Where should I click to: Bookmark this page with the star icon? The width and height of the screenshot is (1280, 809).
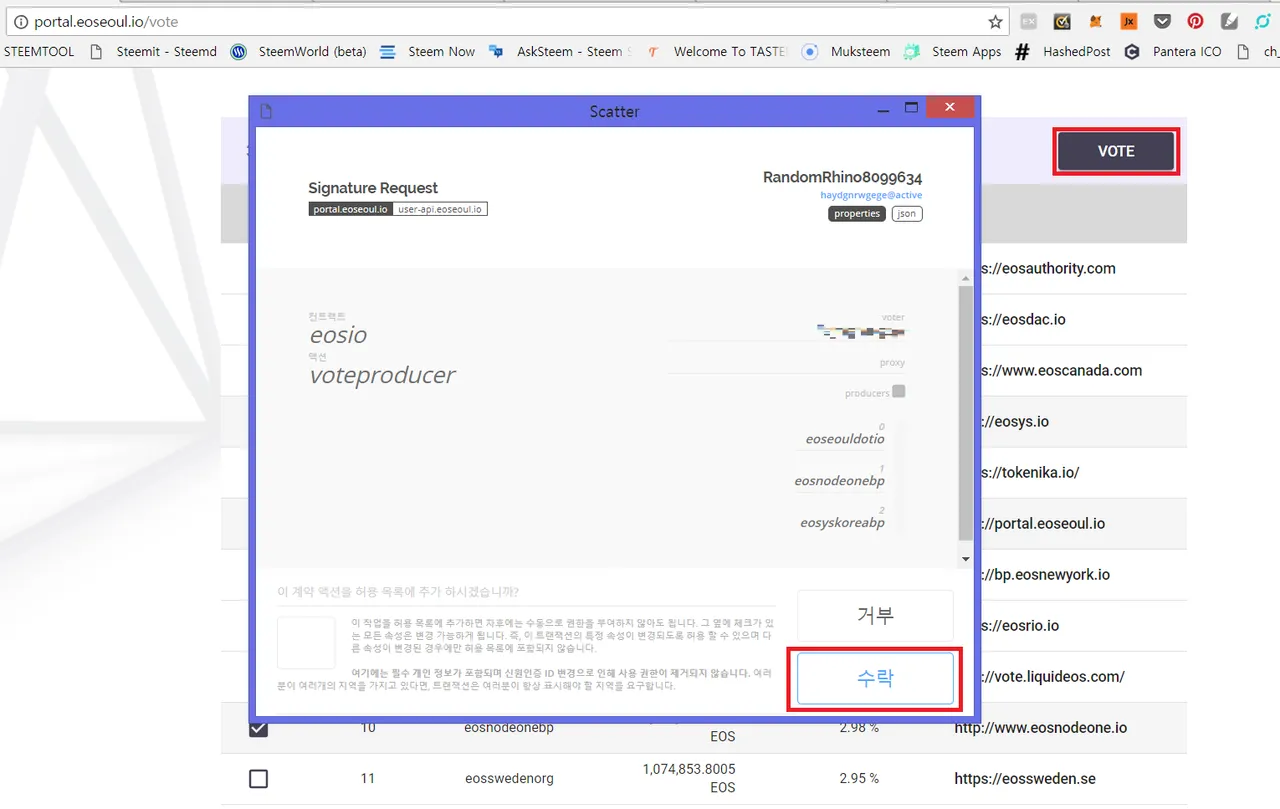tap(995, 21)
